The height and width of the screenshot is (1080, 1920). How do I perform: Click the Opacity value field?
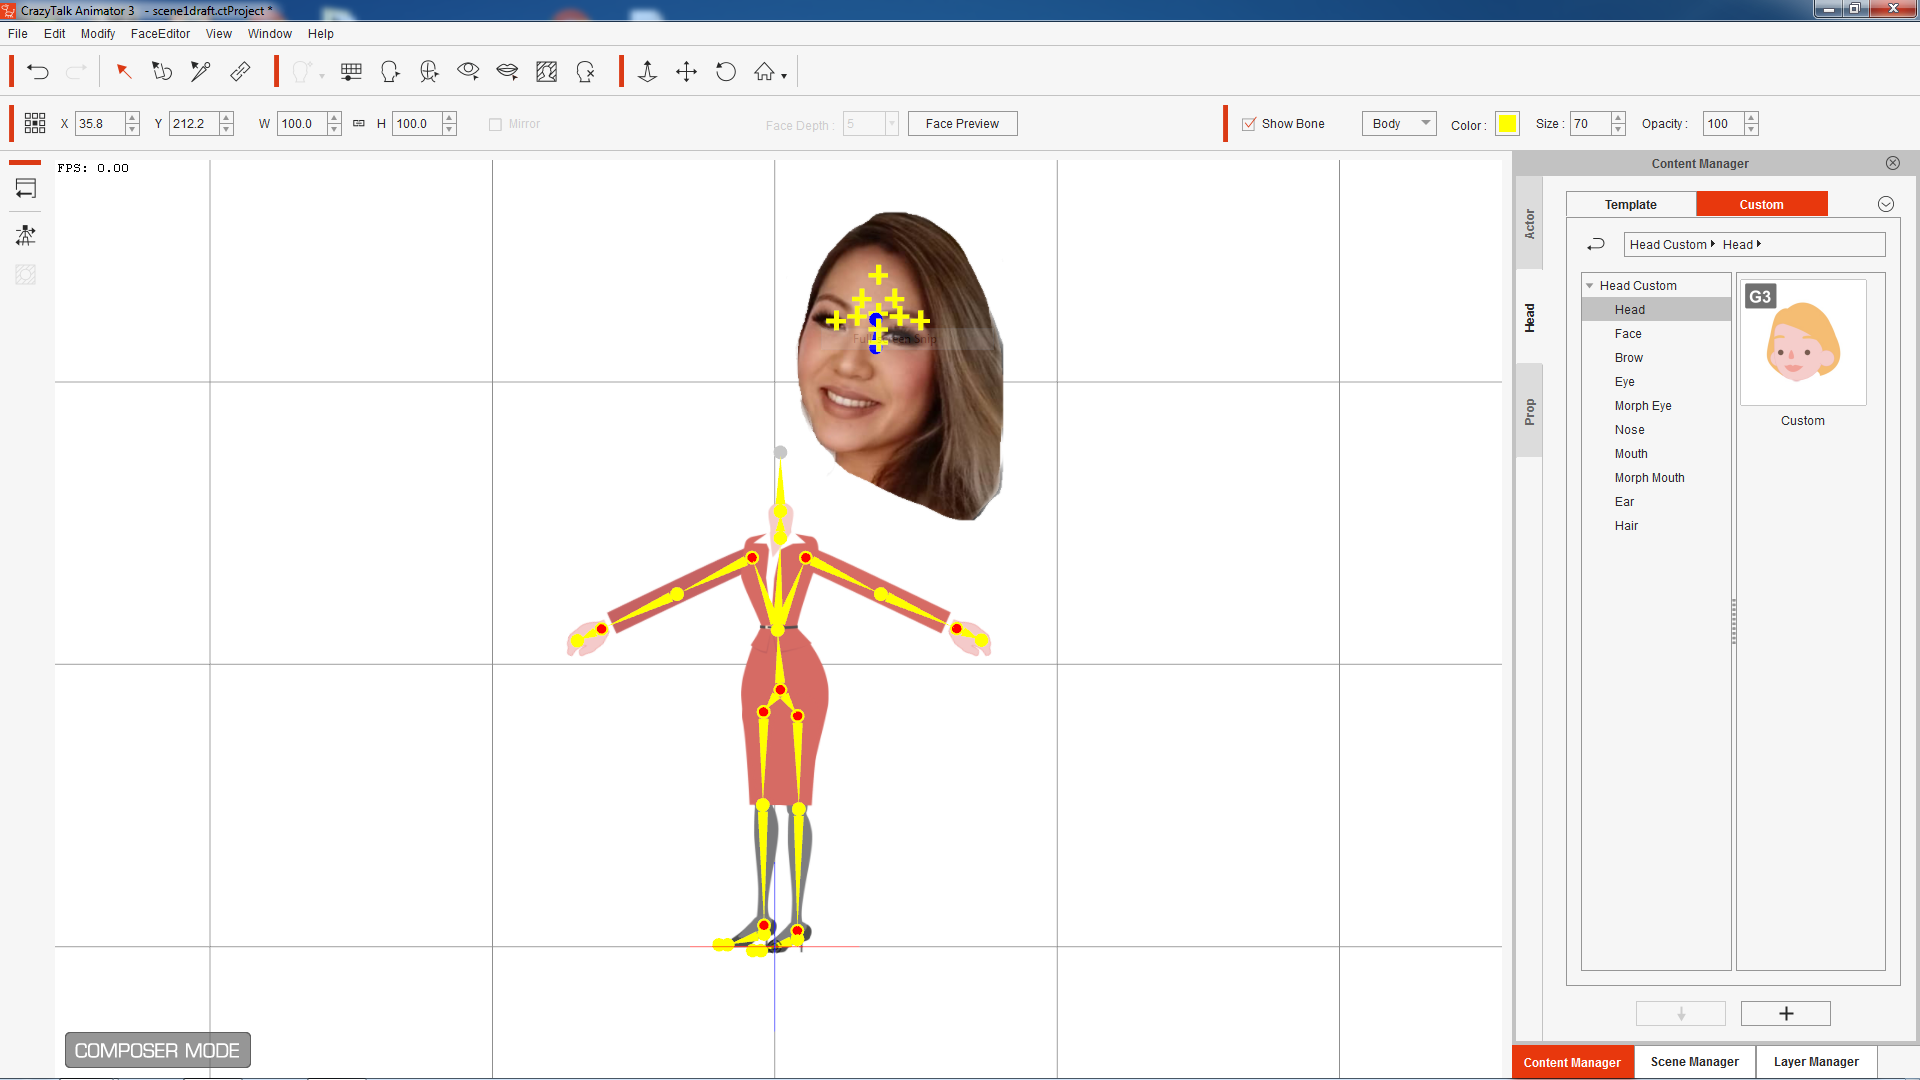(x=1723, y=123)
